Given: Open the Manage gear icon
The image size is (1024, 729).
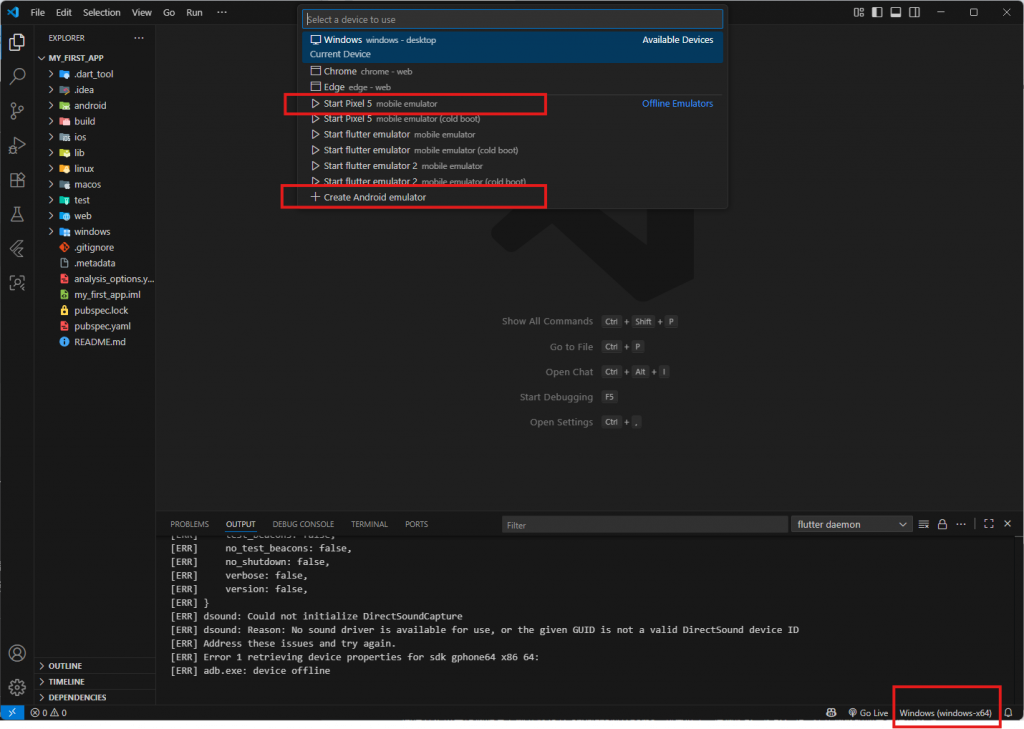Looking at the screenshot, I should (18, 687).
